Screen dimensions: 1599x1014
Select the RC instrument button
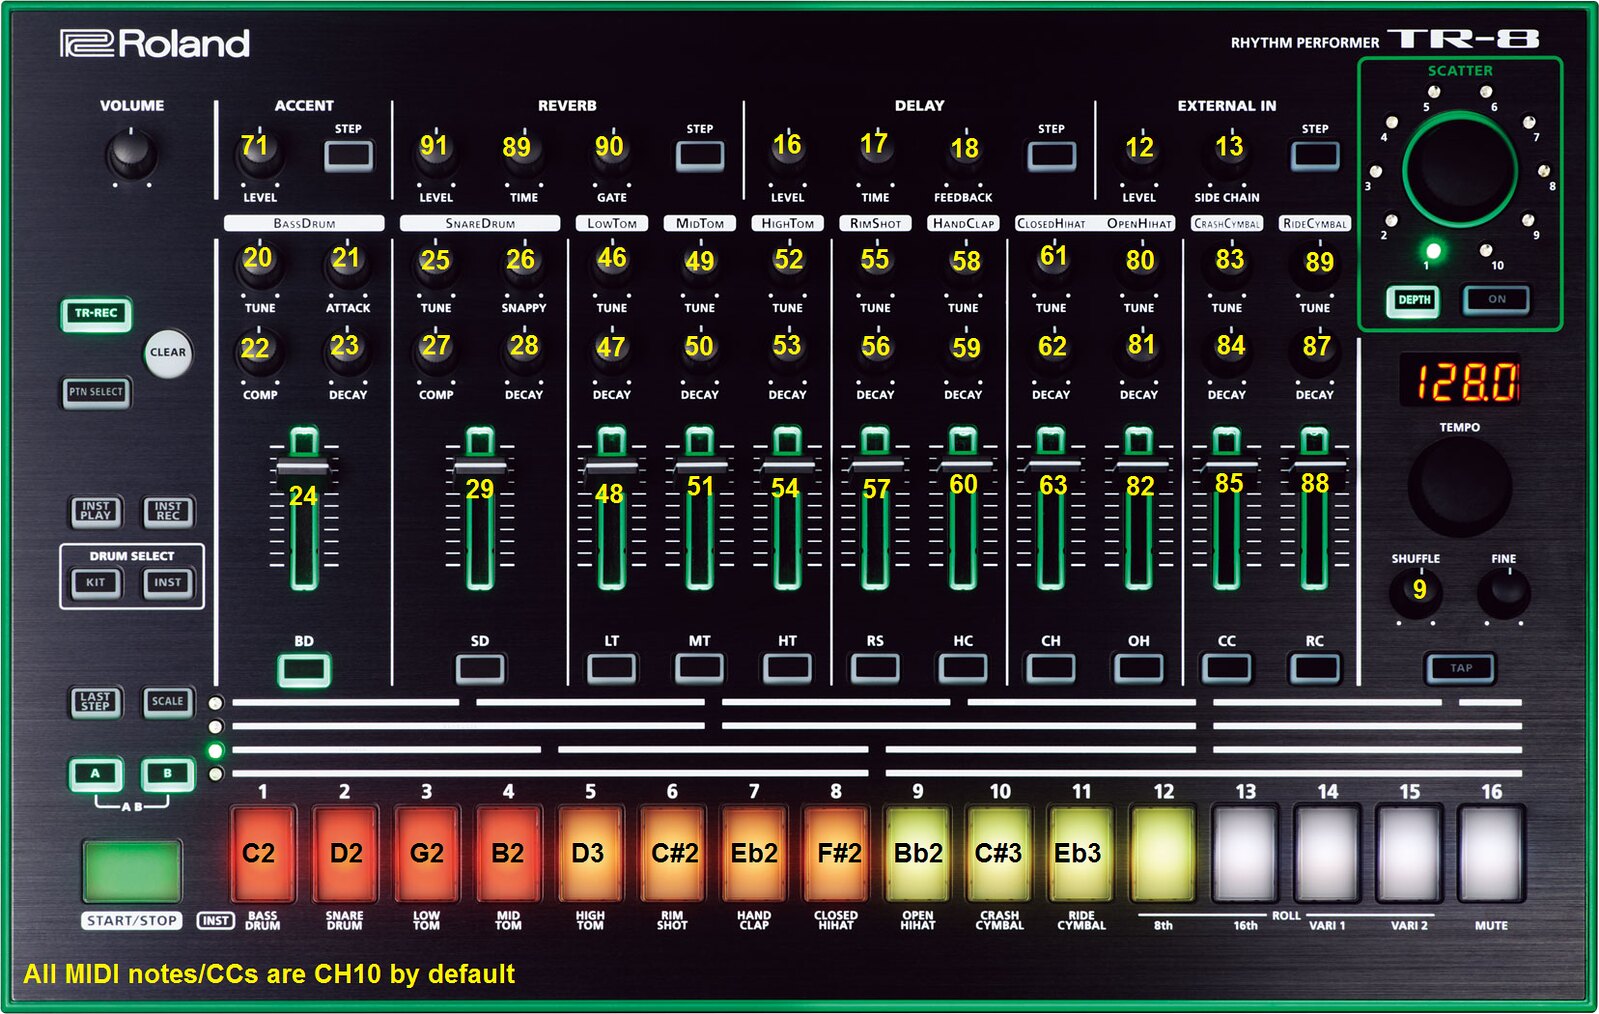click(1315, 669)
